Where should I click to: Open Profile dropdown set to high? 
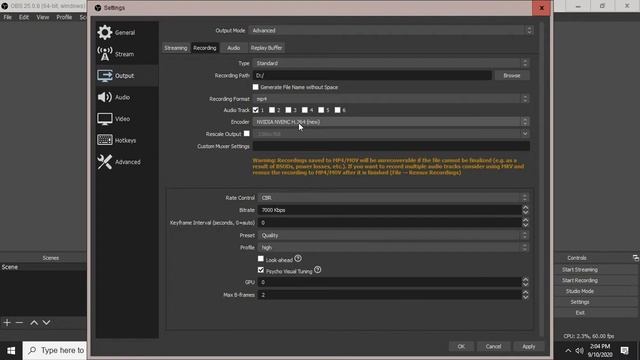393,247
